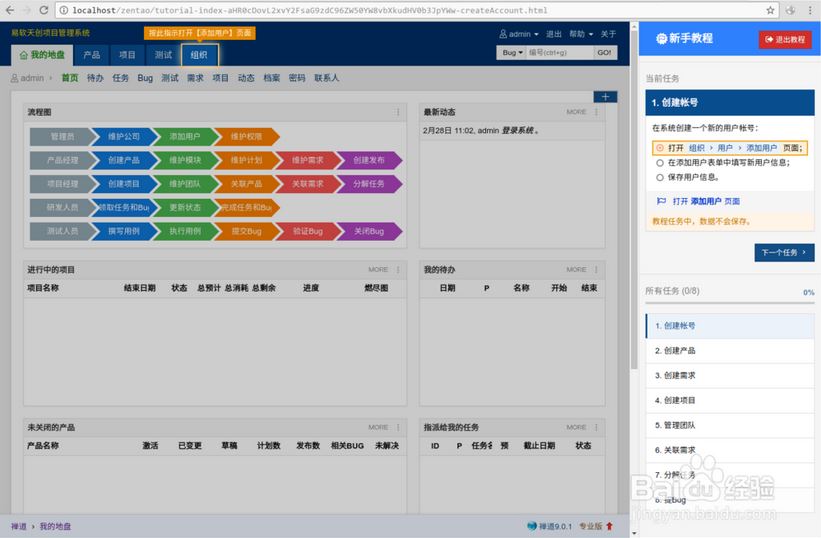Open 动态 in the sub navigation

click(246, 78)
